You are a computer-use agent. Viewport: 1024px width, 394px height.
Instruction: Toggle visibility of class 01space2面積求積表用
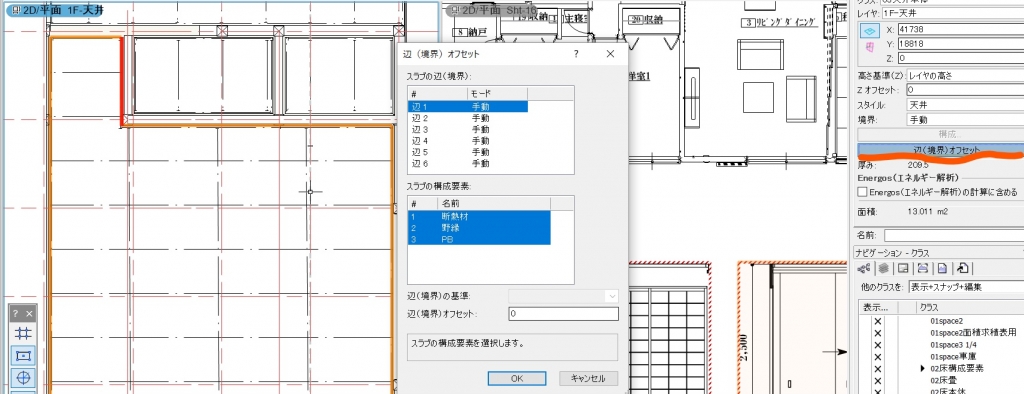coord(878,333)
